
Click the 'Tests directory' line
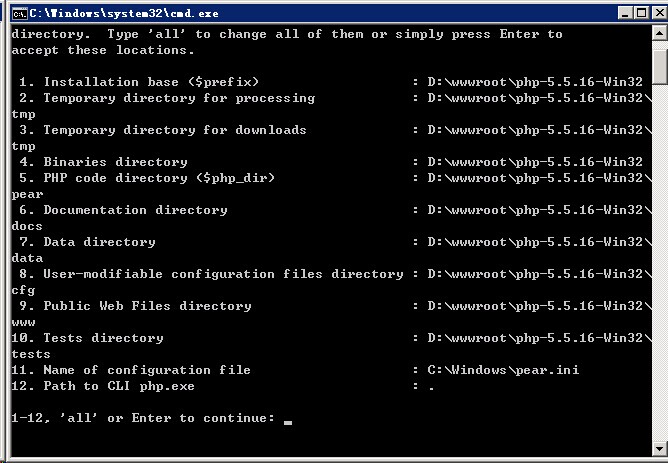pos(103,338)
